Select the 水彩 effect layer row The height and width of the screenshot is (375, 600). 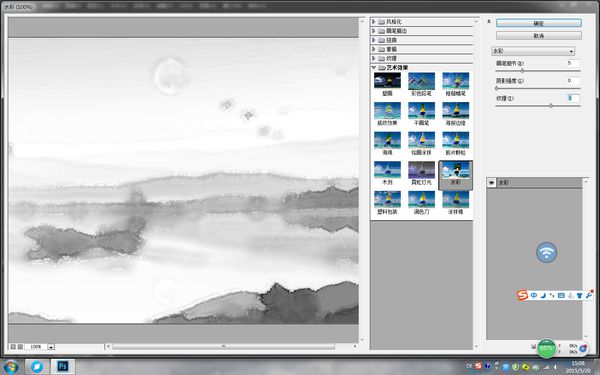pos(534,183)
